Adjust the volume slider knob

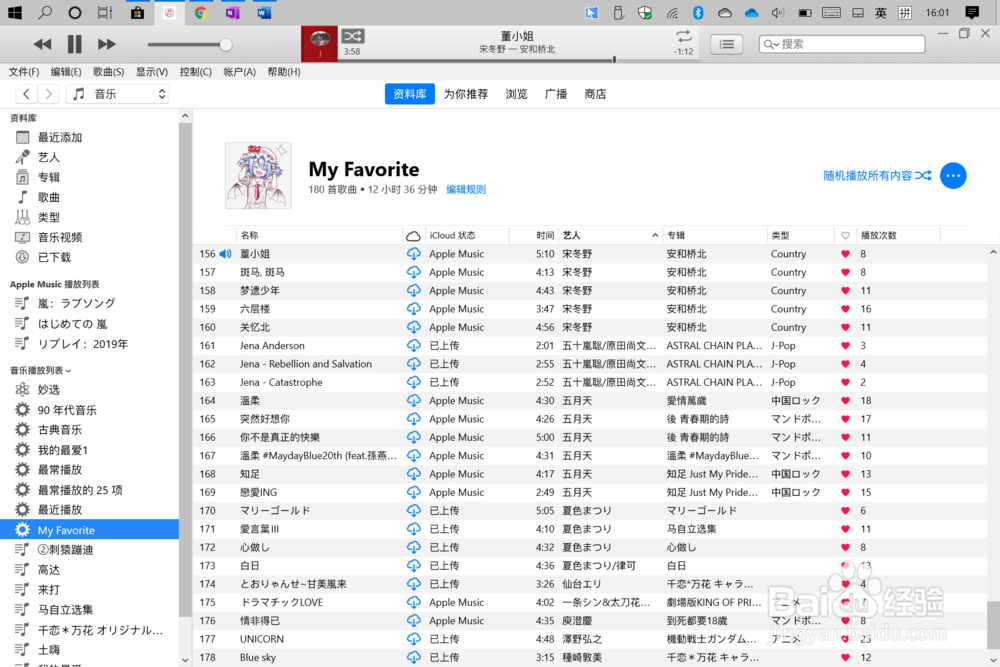[226, 45]
